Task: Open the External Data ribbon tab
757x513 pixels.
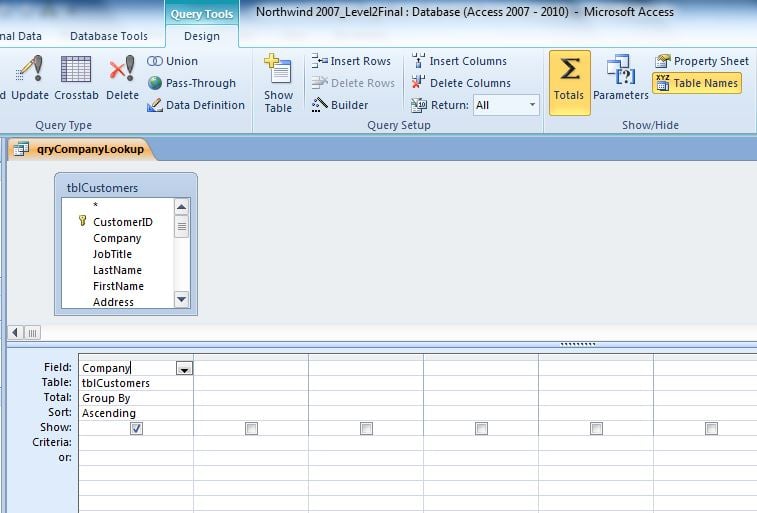Action: [x=21, y=36]
